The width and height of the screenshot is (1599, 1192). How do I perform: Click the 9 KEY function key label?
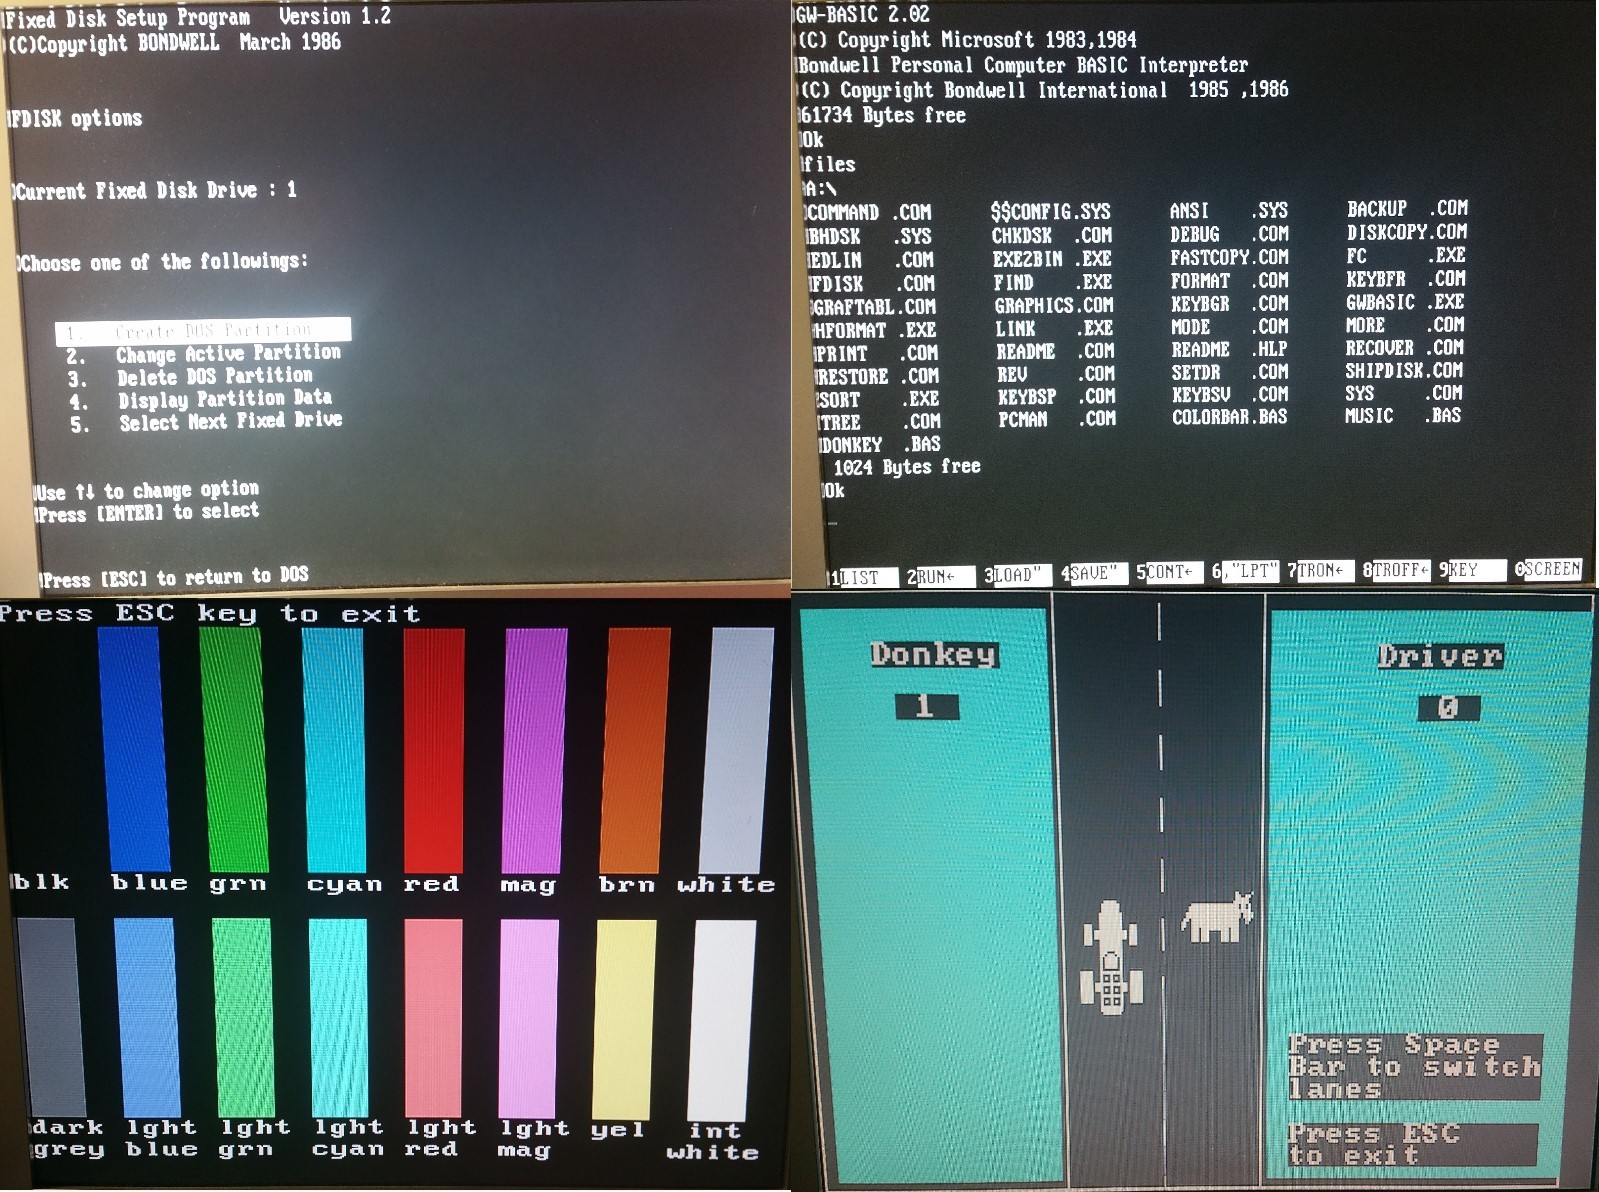click(x=1472, y=570)
